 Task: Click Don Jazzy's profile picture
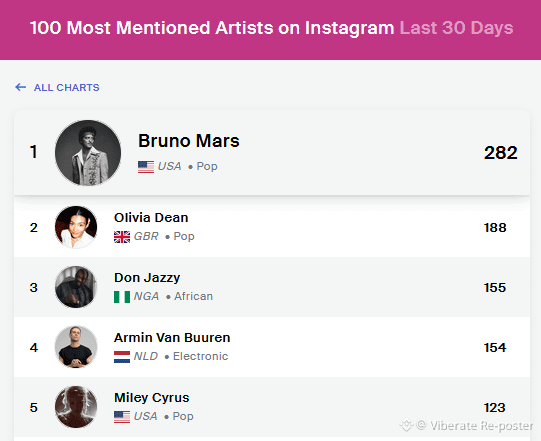point(76,287)
